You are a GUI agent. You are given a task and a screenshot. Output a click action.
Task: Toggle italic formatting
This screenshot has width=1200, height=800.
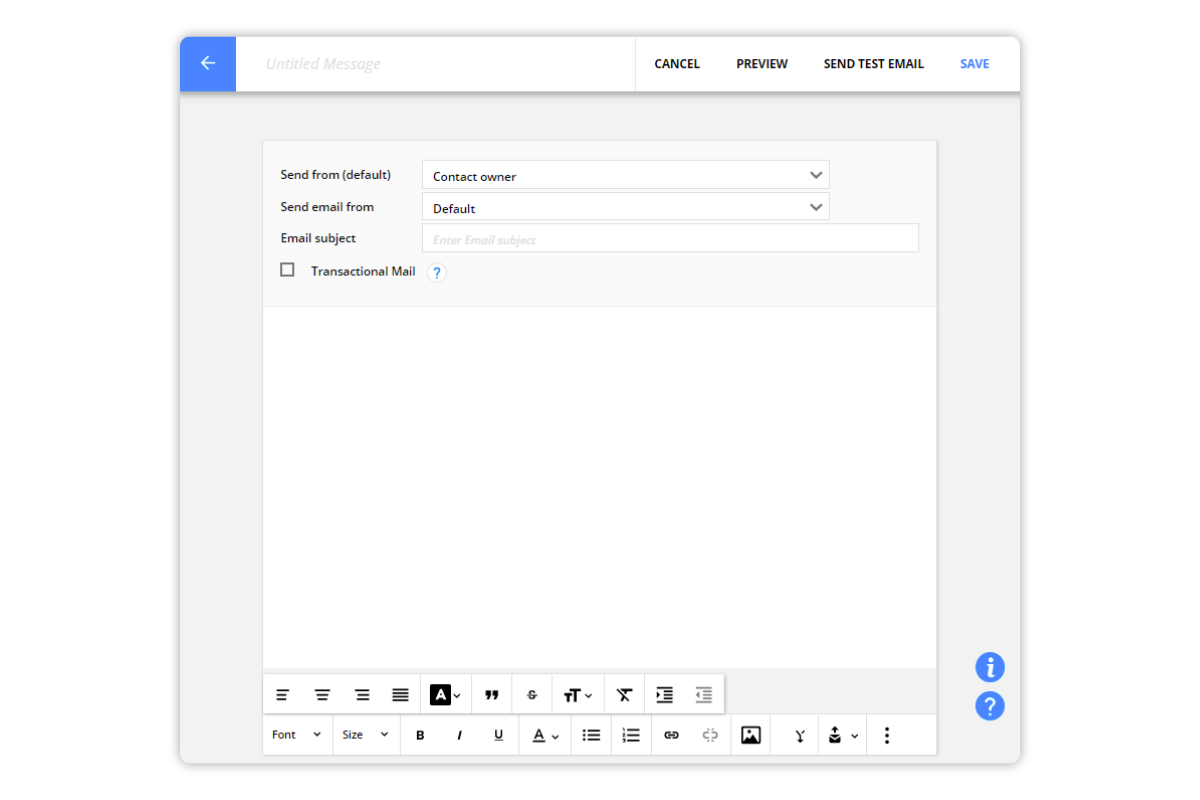coord(460,735)
